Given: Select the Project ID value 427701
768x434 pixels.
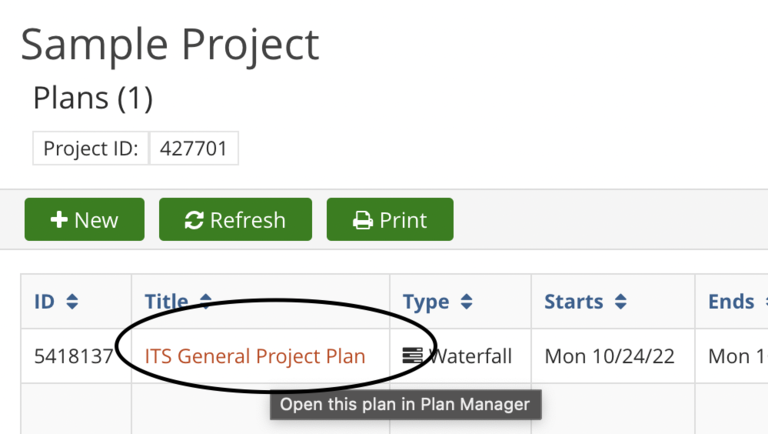Looking at the screenshot, I should click(x=193, y=148).
